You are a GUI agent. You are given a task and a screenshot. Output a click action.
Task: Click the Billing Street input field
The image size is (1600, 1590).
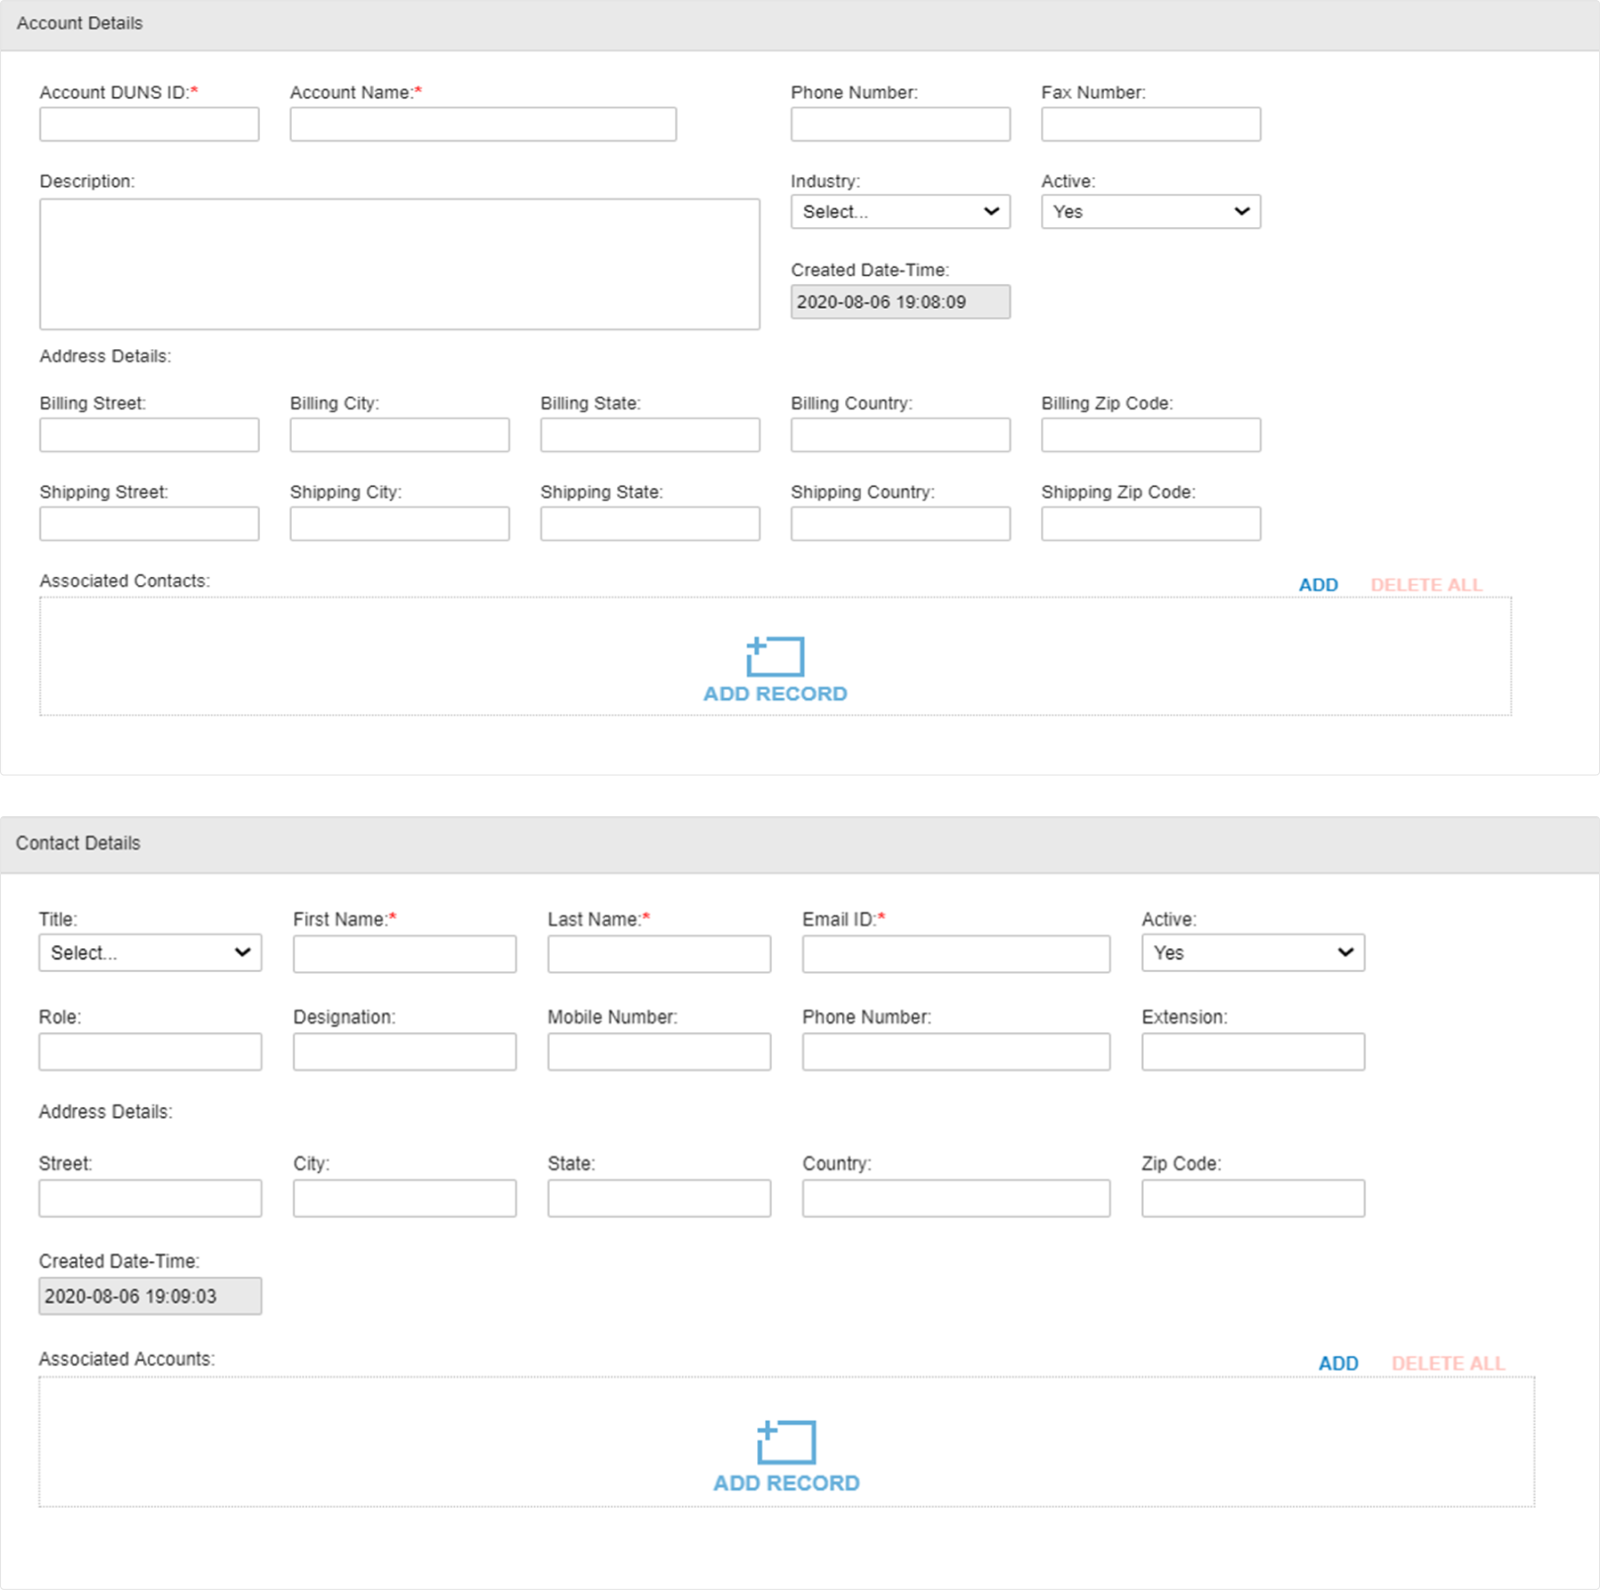(x=148, y=434)
